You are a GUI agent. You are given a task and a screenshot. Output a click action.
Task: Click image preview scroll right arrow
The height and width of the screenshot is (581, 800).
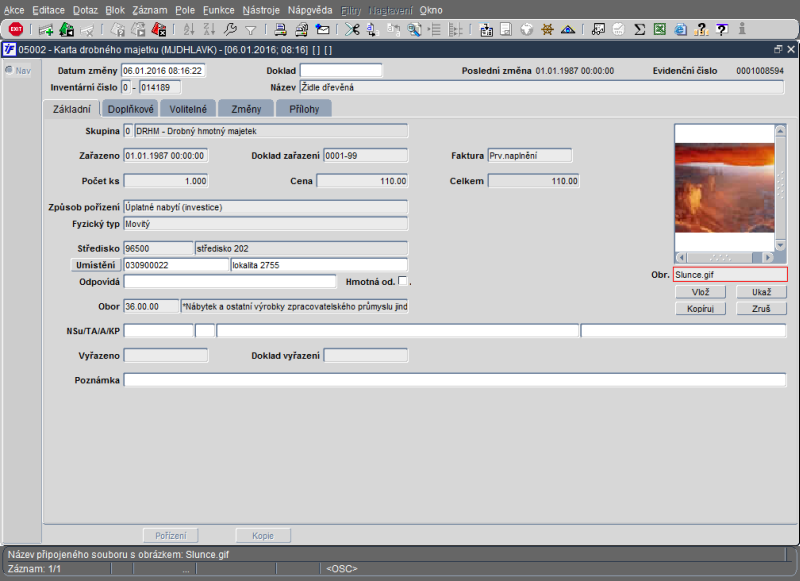[x=768, y=258]
